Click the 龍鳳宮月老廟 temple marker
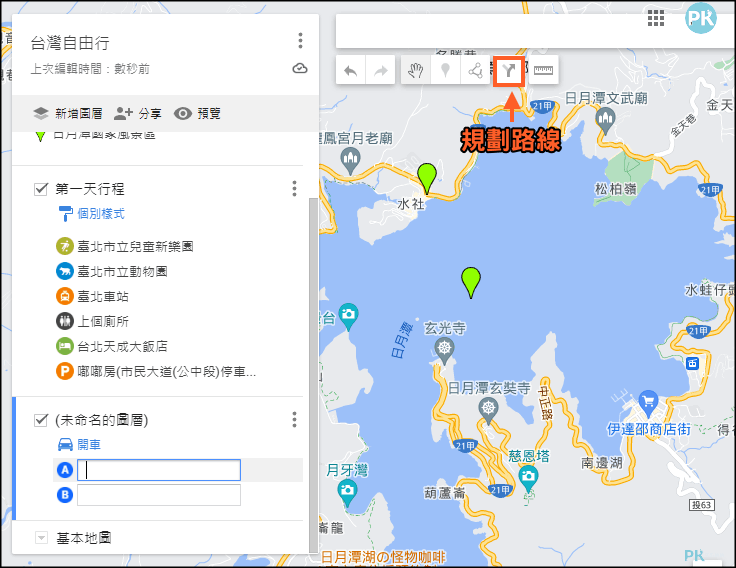The height and width of the screenshot is (568, 736). tap(351, 161)
